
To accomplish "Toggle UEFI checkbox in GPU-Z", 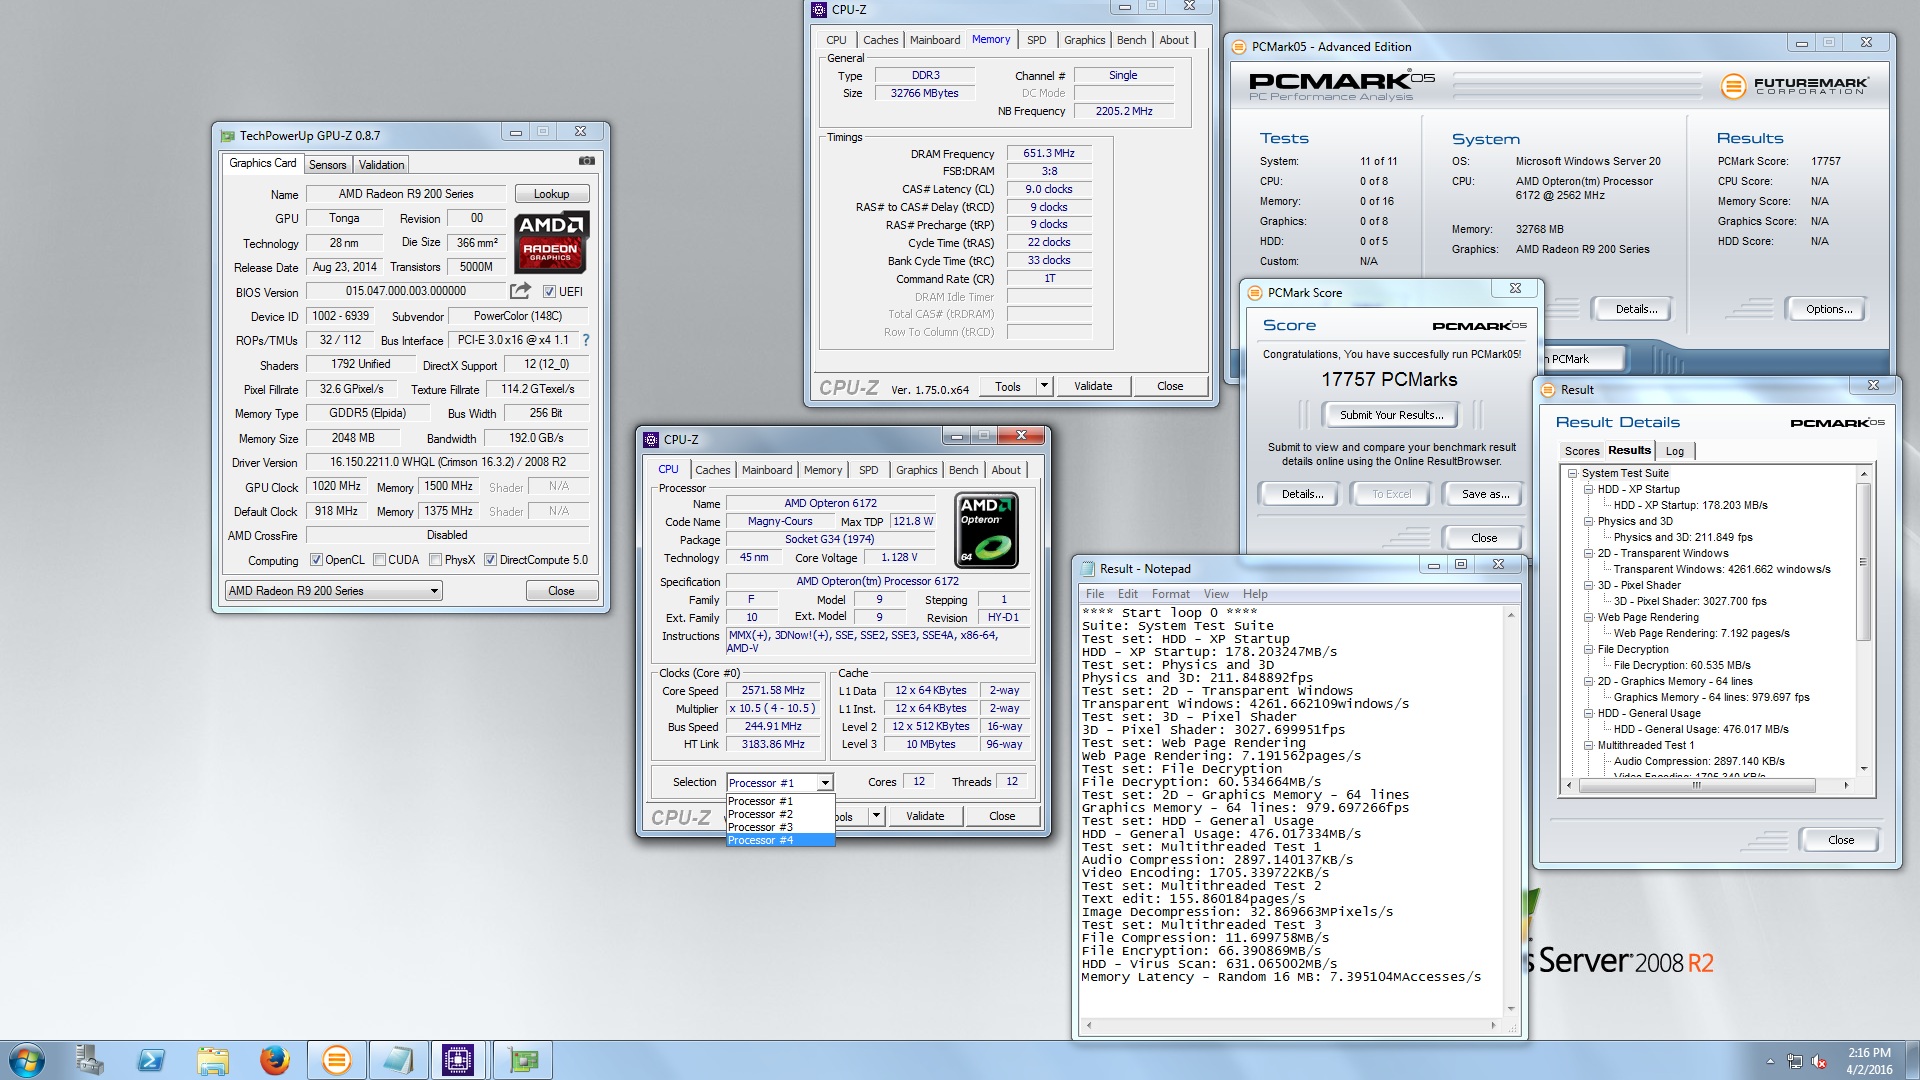I will pyautogui.click(x=549, y=291).
